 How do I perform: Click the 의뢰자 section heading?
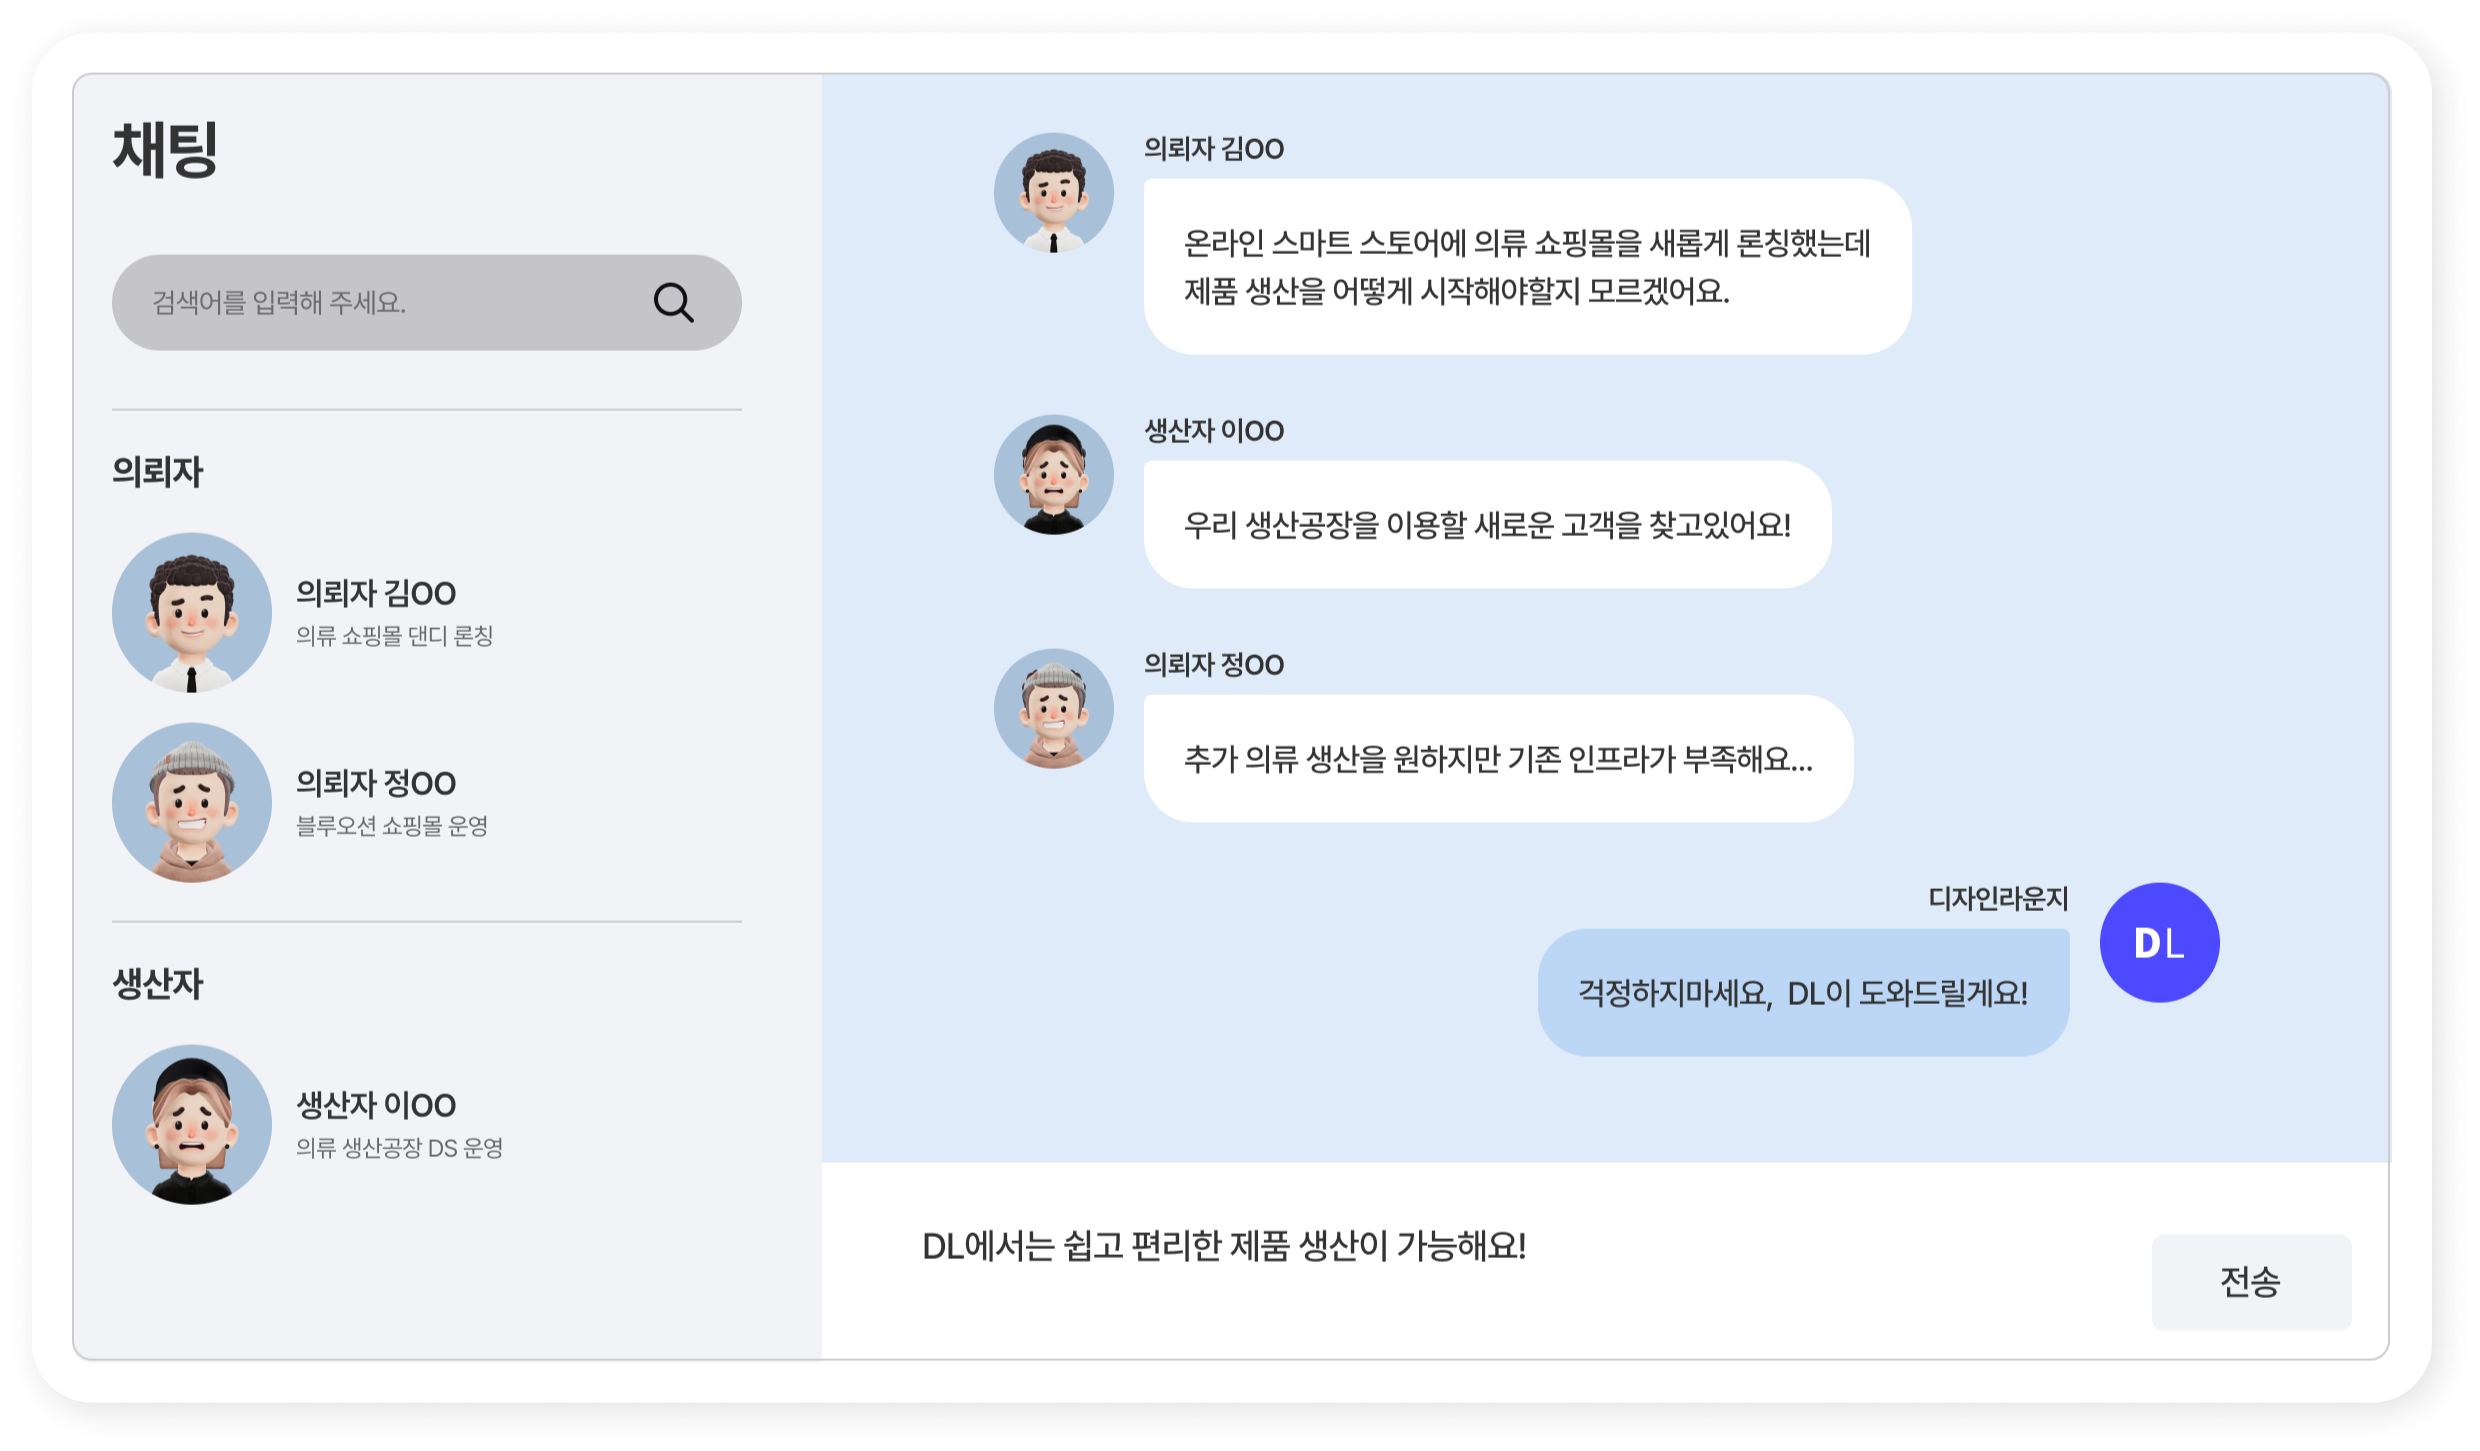pos(158,472)
